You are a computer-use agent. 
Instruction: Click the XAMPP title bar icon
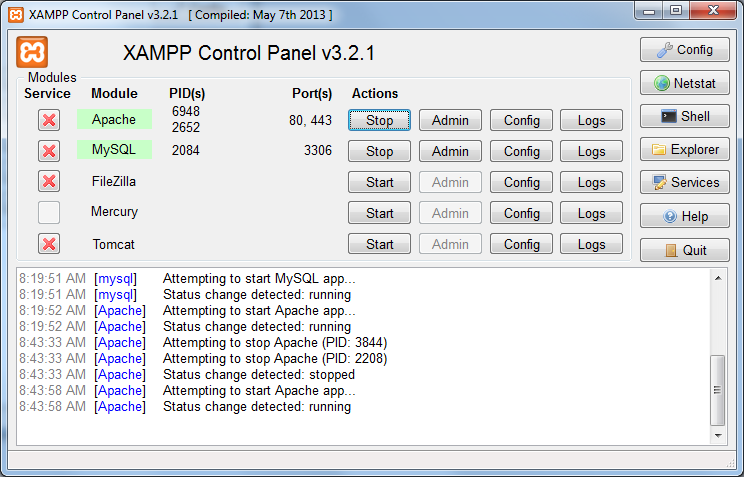point(16,15)
